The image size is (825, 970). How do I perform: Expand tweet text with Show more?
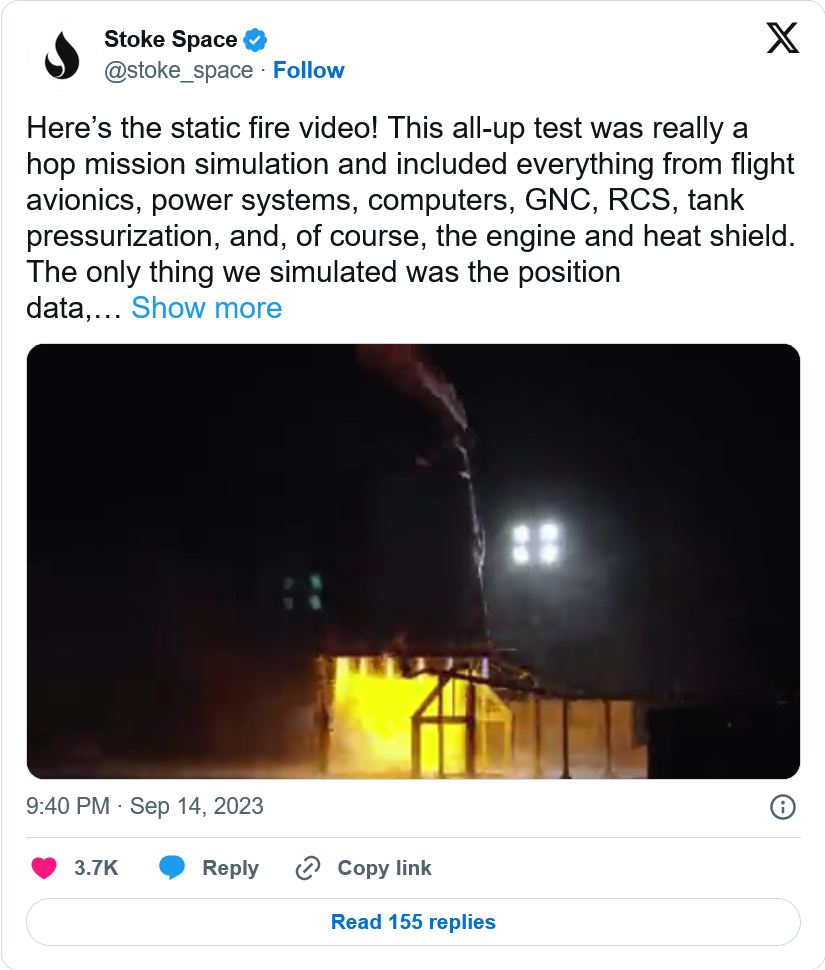tap(206, 307)
